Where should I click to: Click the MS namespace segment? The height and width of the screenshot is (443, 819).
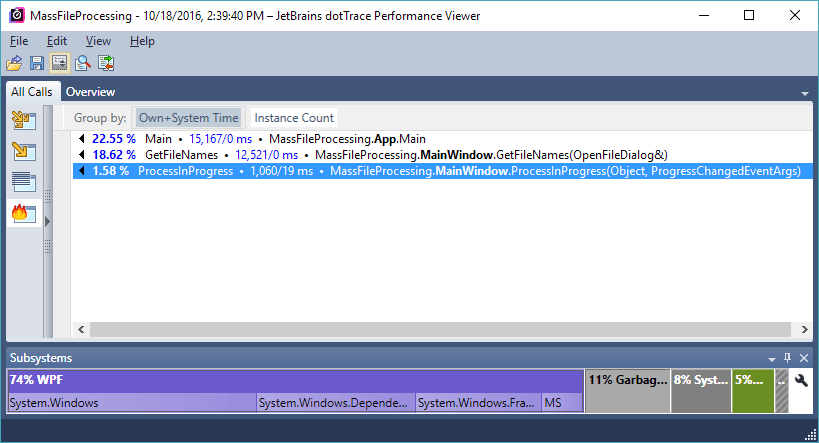(563, 403)
